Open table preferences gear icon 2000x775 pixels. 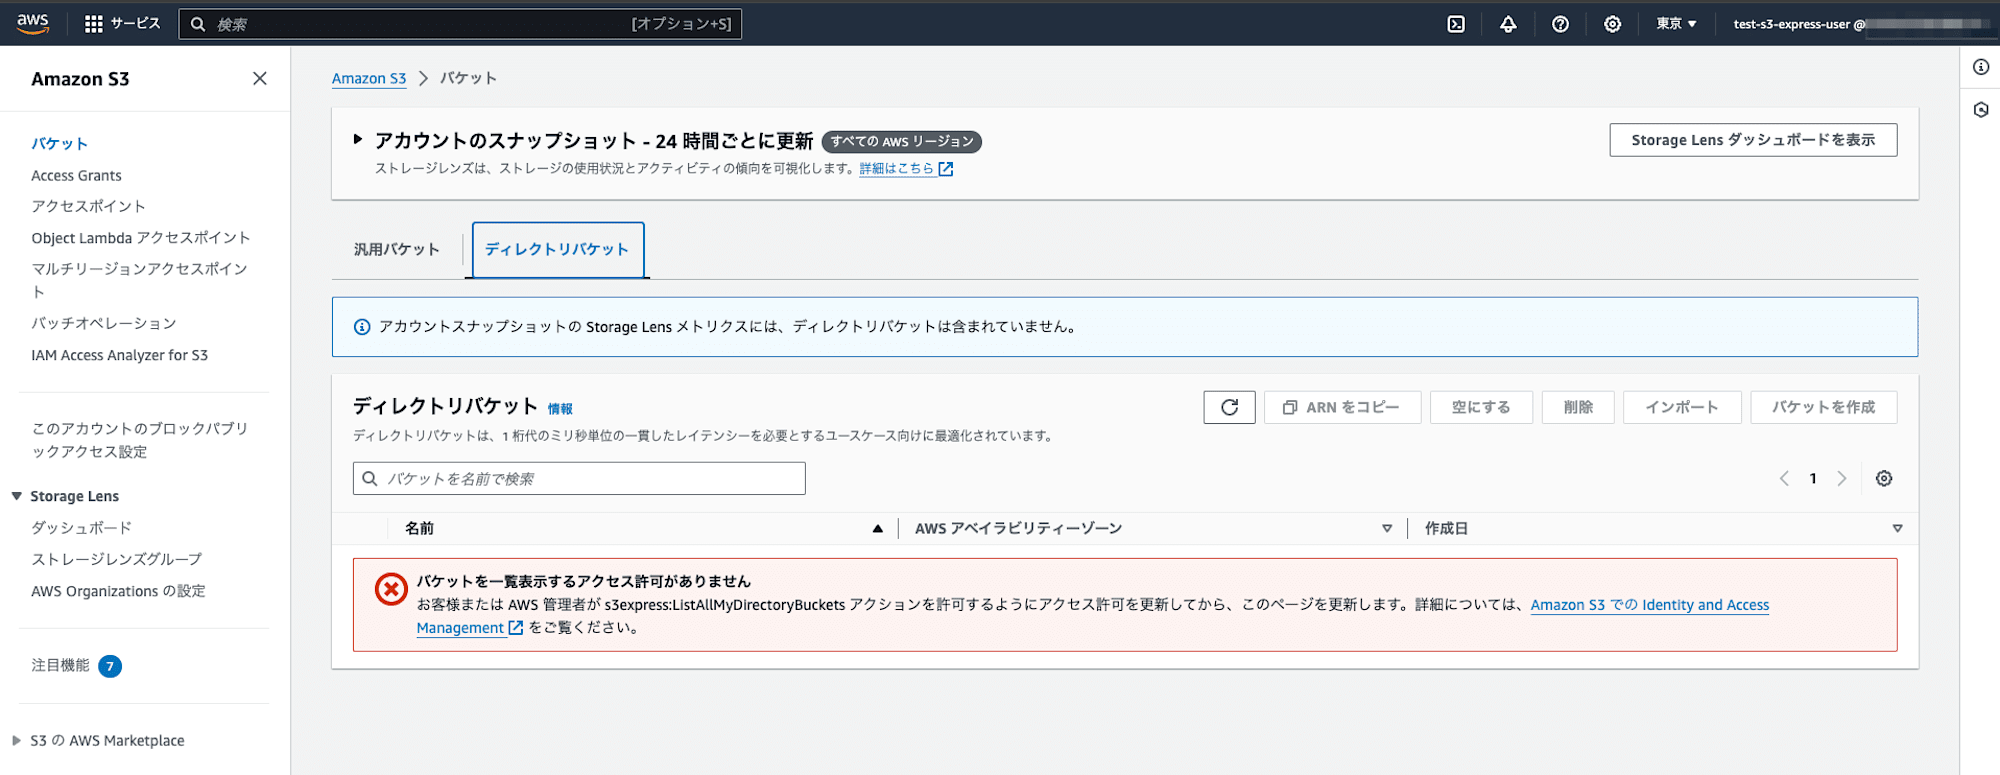click(1884, 479)
